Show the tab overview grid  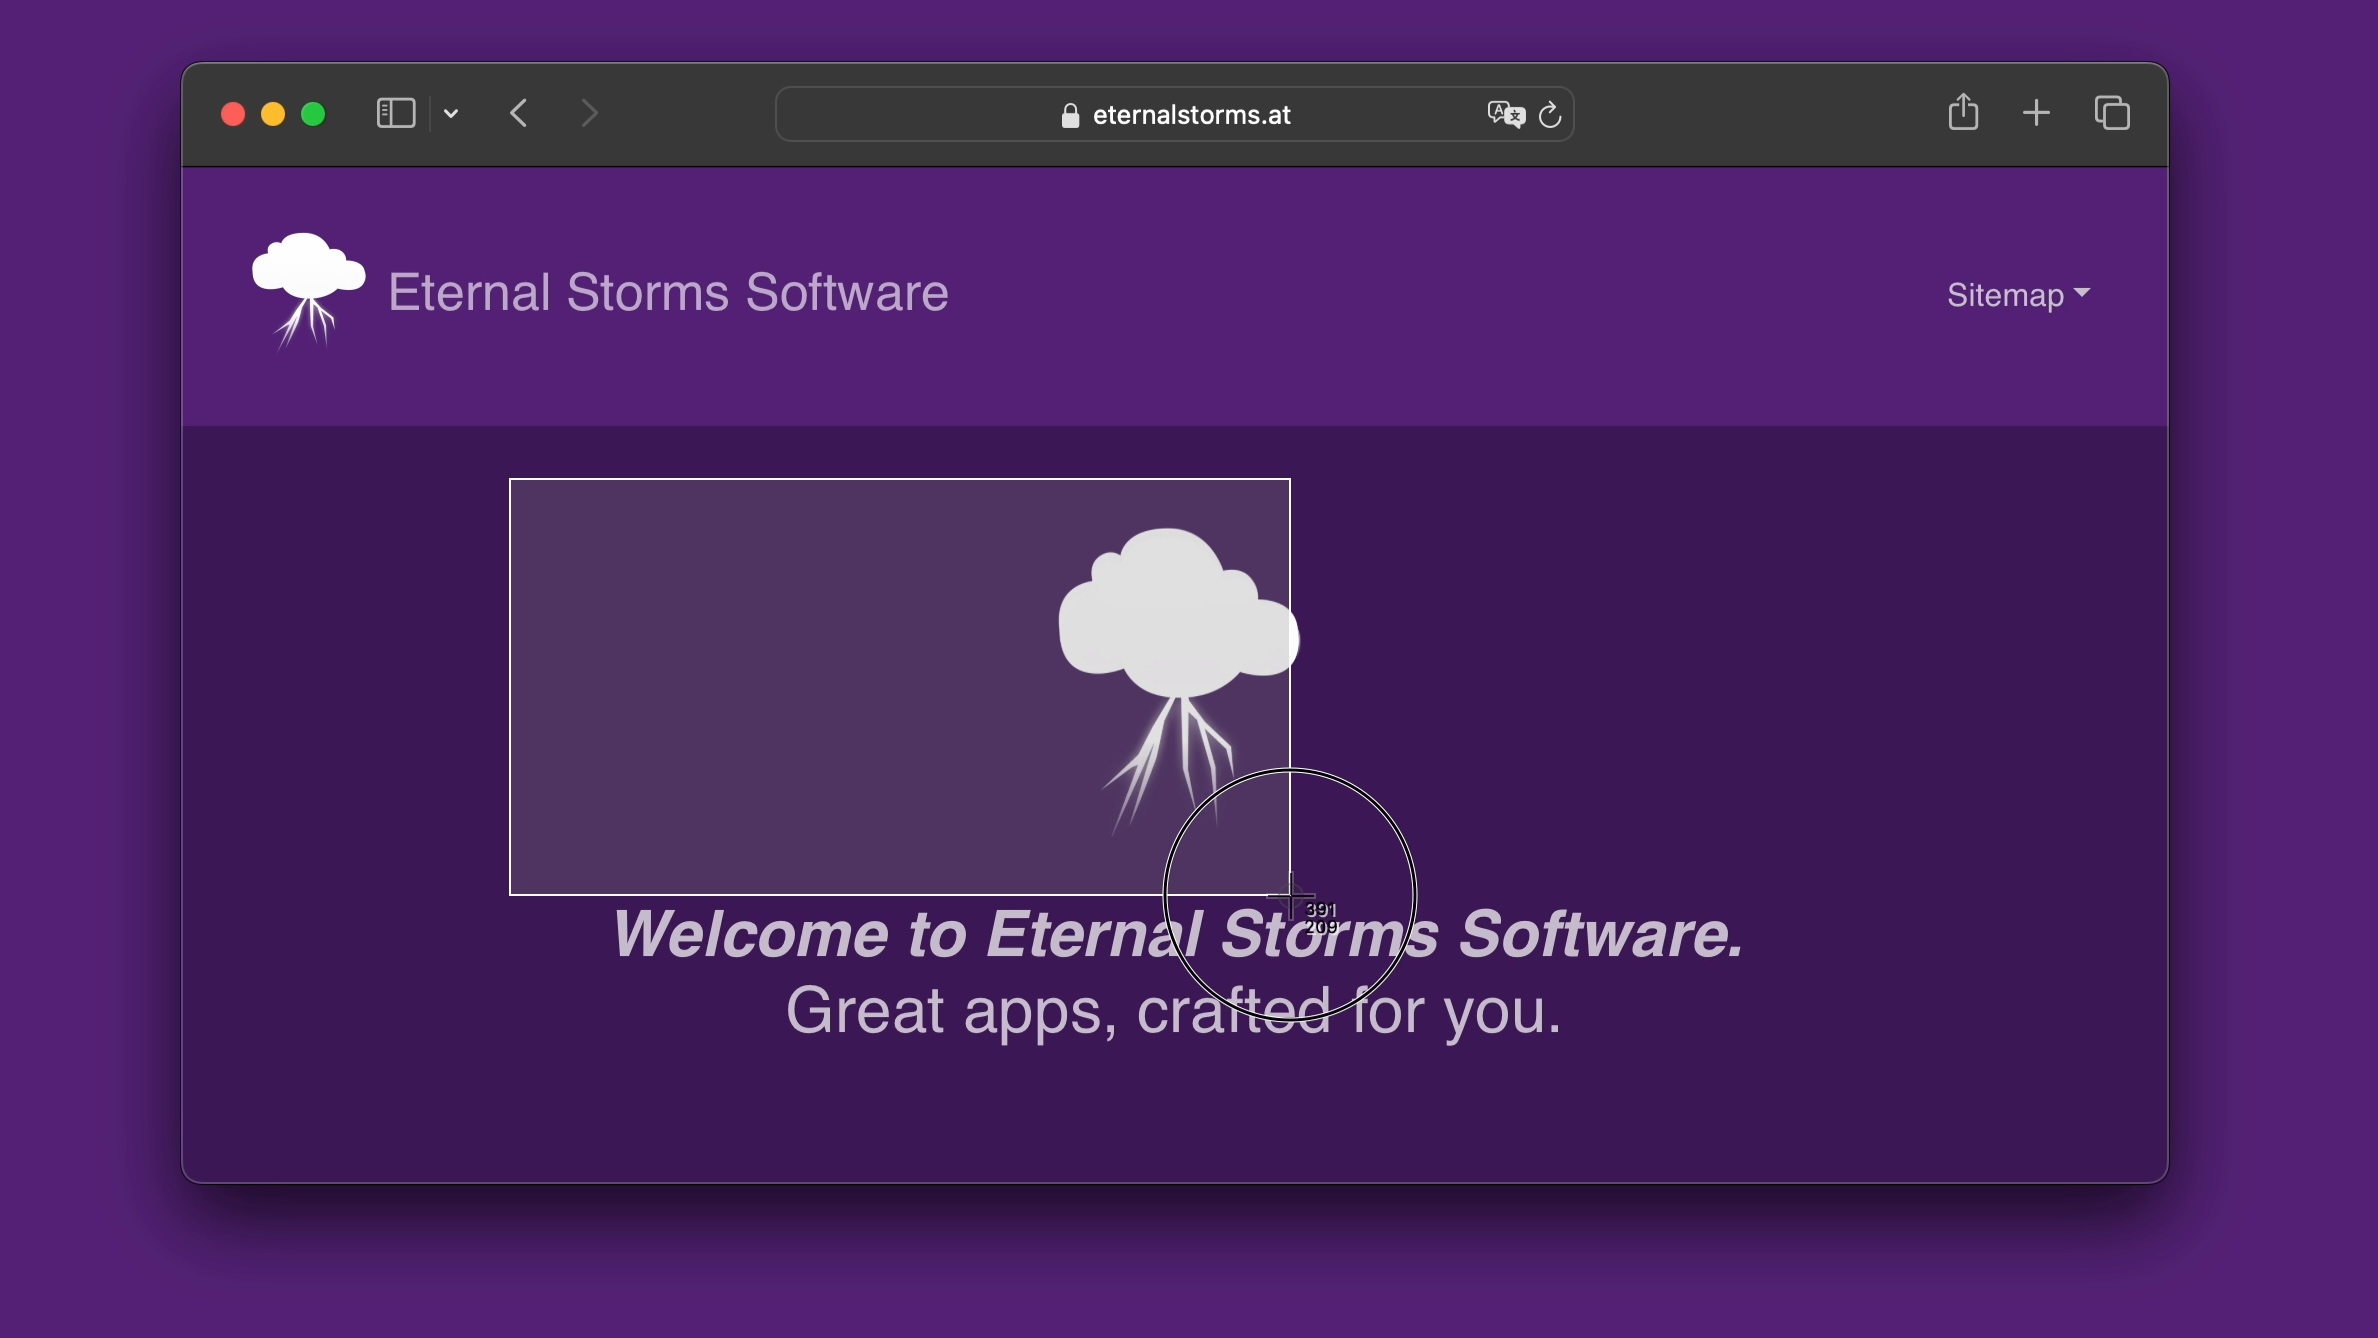click(2112, 112)
